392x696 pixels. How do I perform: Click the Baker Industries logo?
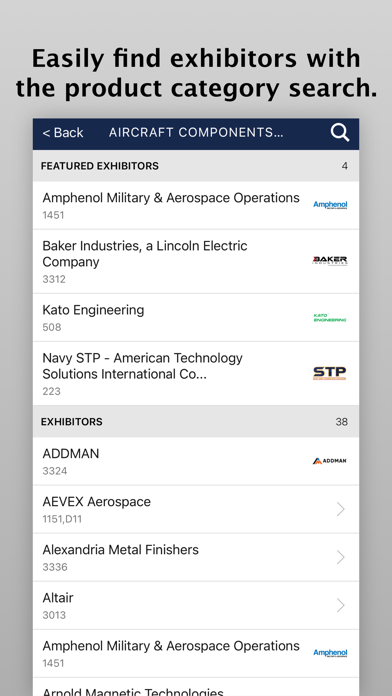tap(330, 261)
